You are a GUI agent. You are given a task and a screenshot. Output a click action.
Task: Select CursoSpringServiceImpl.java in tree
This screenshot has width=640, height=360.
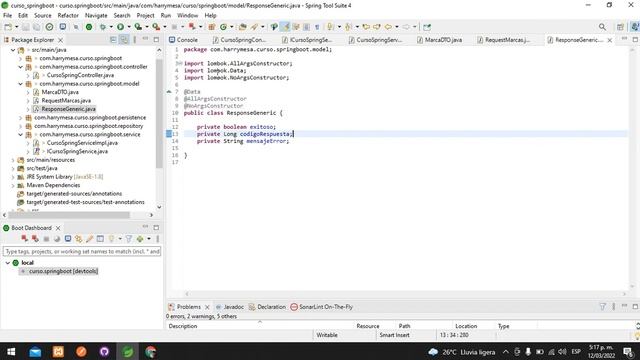82,143
